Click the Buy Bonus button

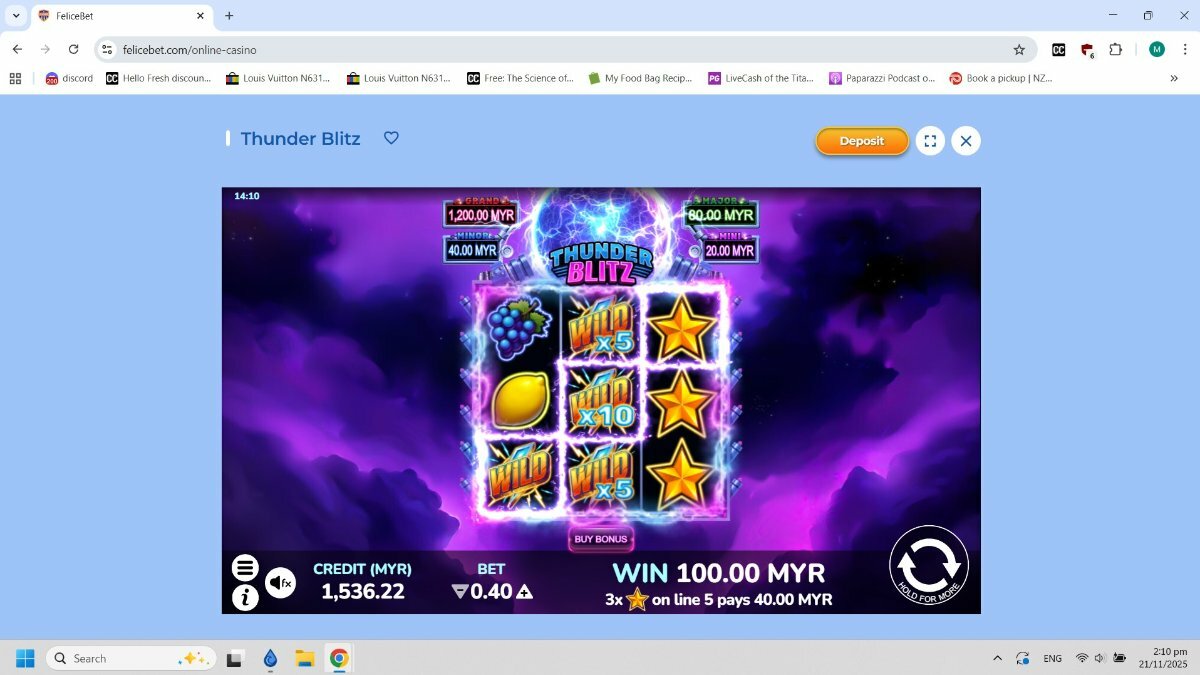[600, 539]
